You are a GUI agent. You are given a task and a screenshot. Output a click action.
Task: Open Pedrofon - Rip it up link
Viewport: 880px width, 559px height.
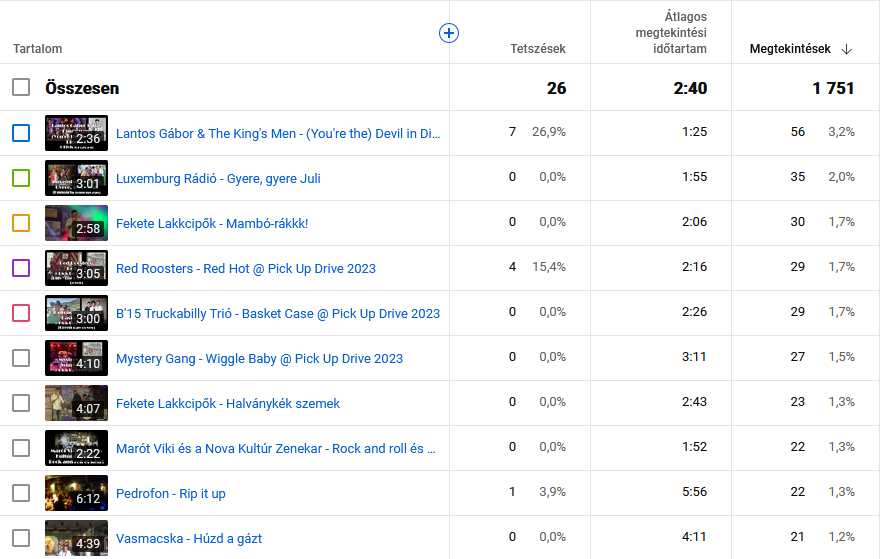(171, 493)
